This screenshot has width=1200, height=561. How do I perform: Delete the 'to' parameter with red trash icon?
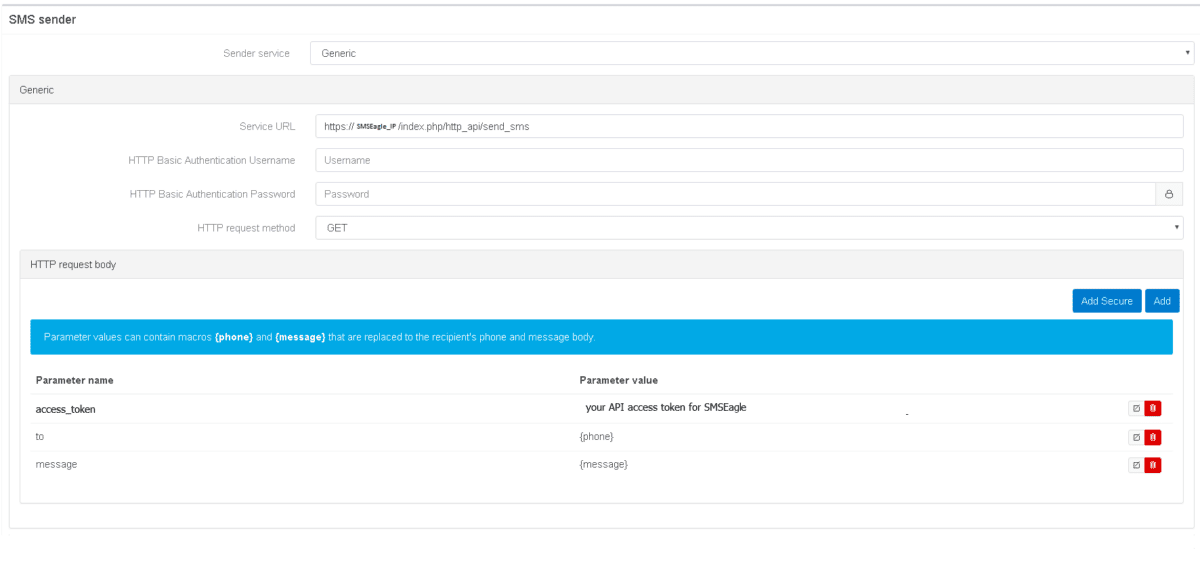coord(1153,437)
